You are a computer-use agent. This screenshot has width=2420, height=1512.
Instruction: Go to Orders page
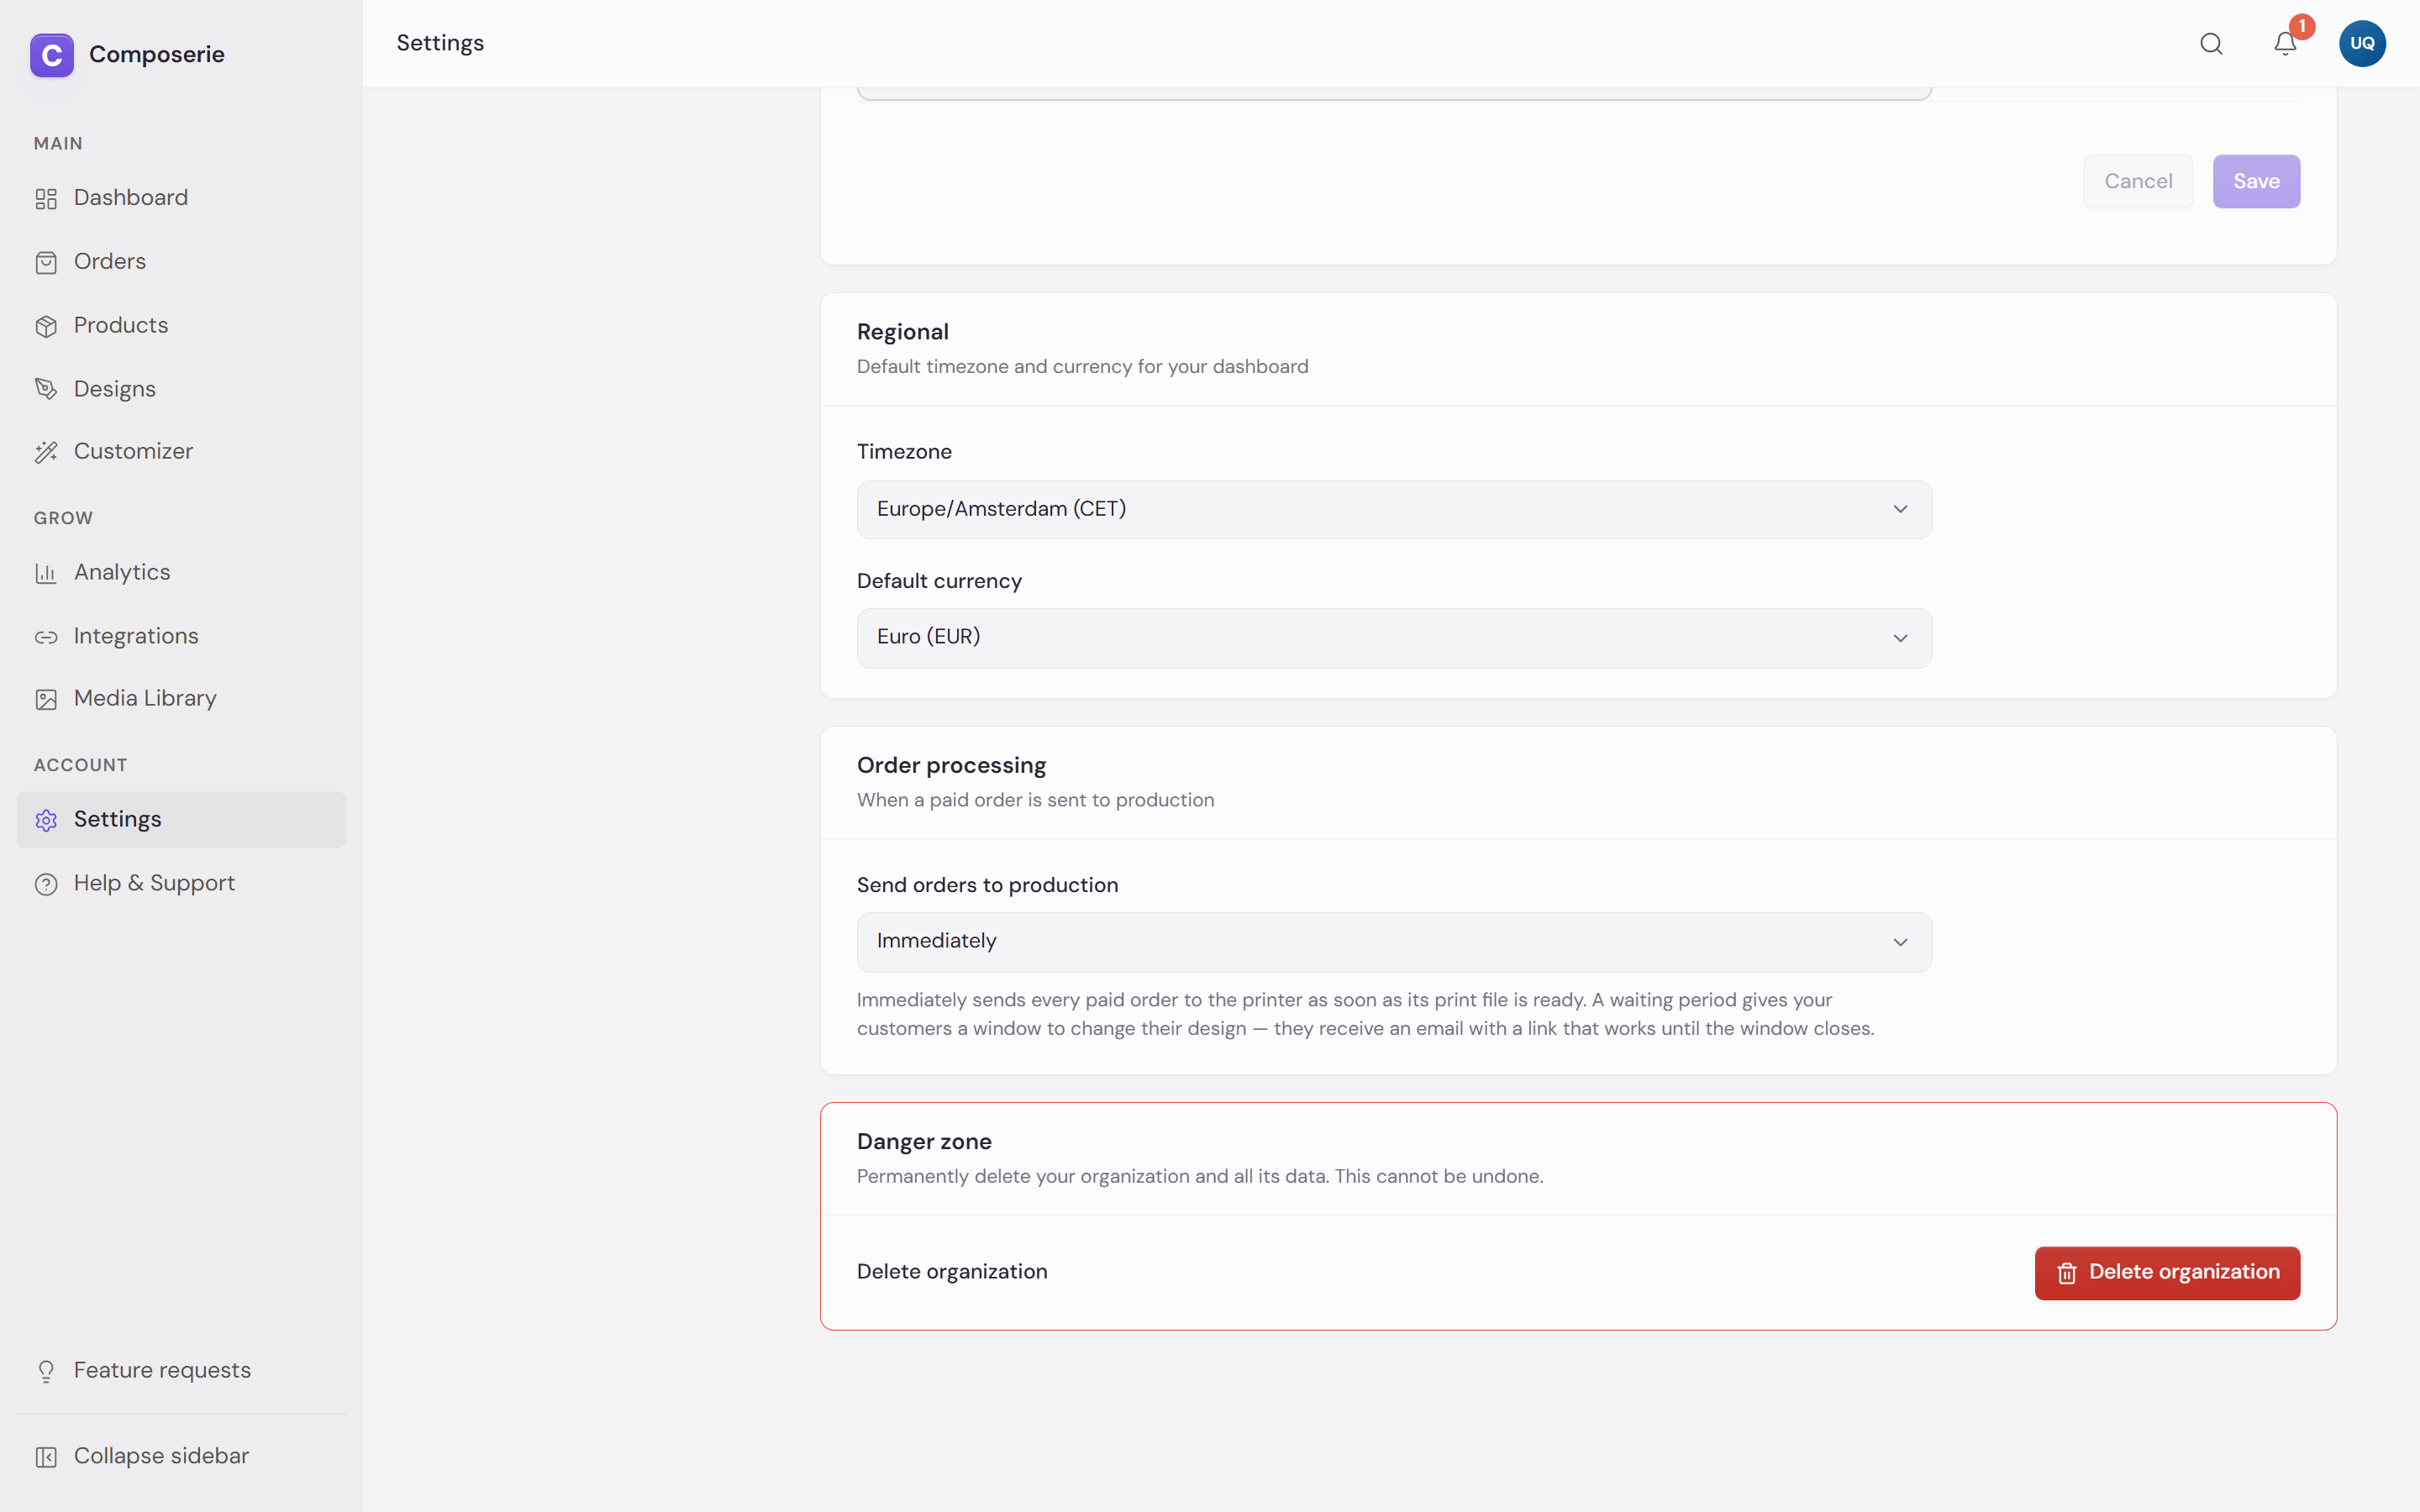[181, 262]
